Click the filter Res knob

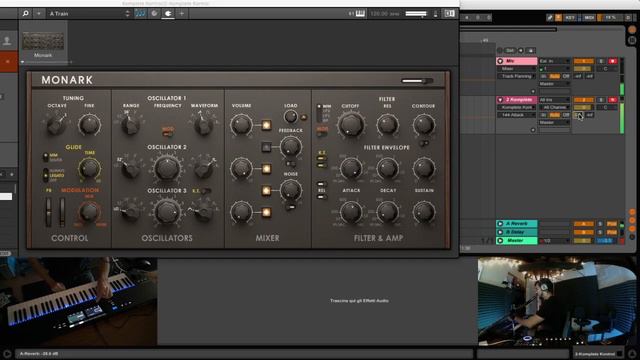[387, 124]
